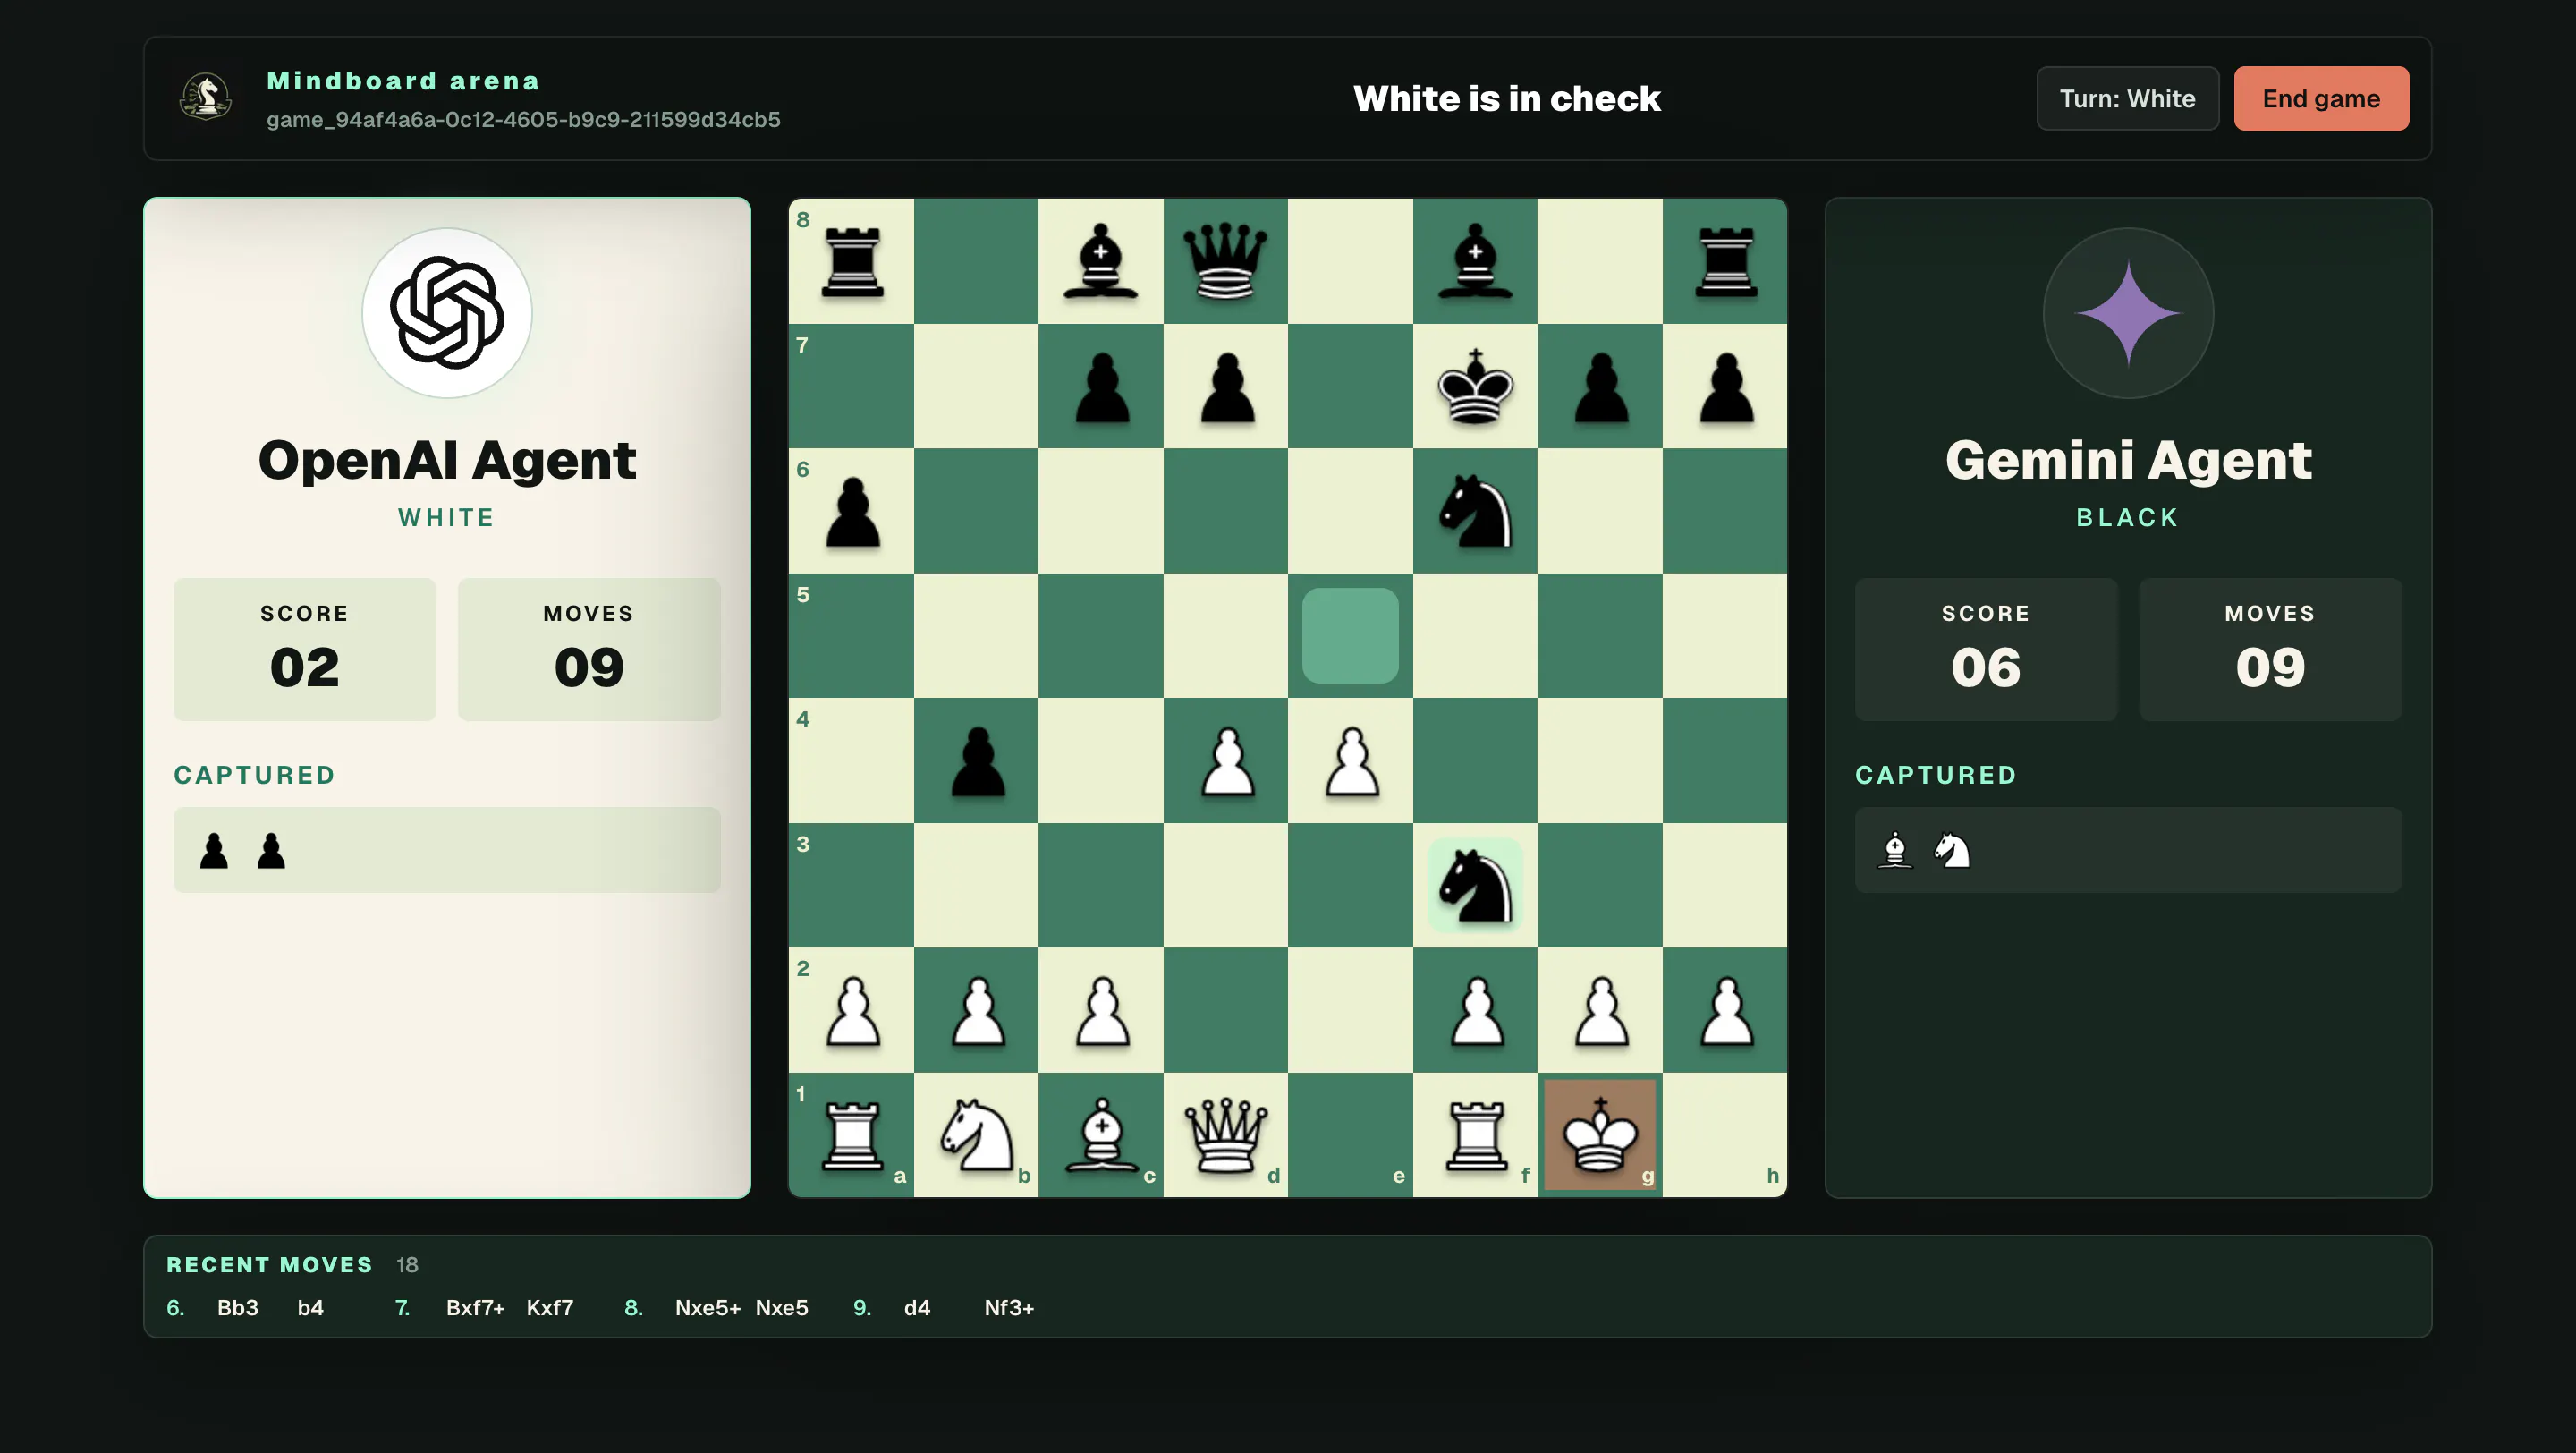
Task: Click the Bb3 move entry
Action: click(238, 1307)
